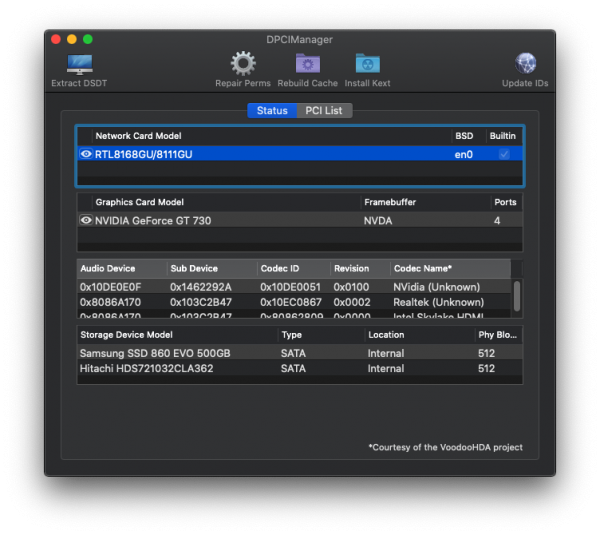Select the Hitachi HDS721032CLA362 storage row
600x535 pixels.
point(148,368)
